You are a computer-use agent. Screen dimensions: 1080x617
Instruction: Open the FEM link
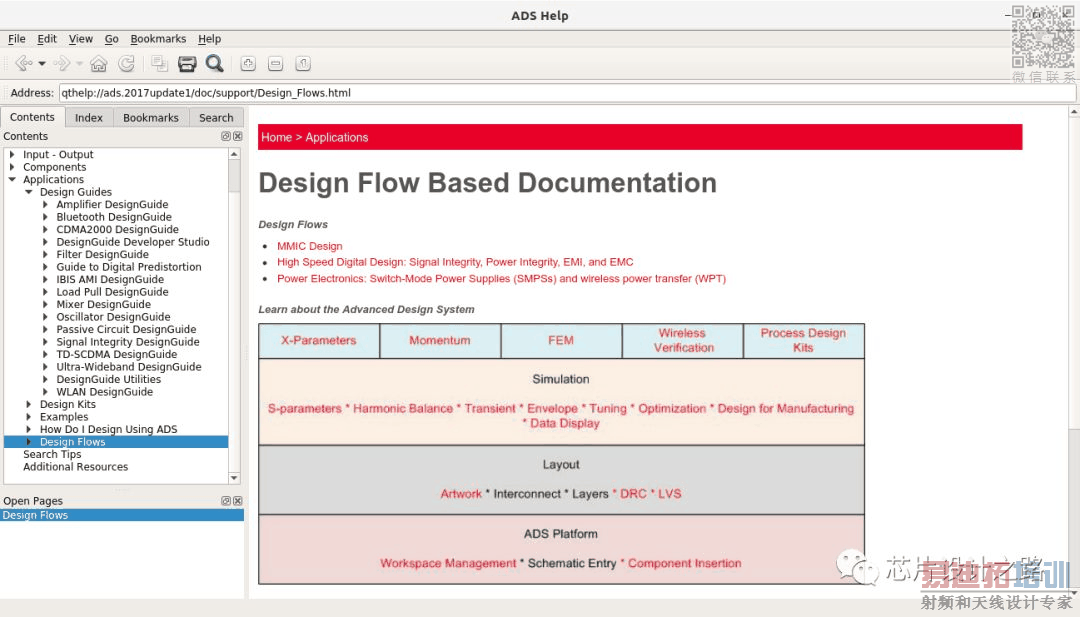tap(561, 340)
